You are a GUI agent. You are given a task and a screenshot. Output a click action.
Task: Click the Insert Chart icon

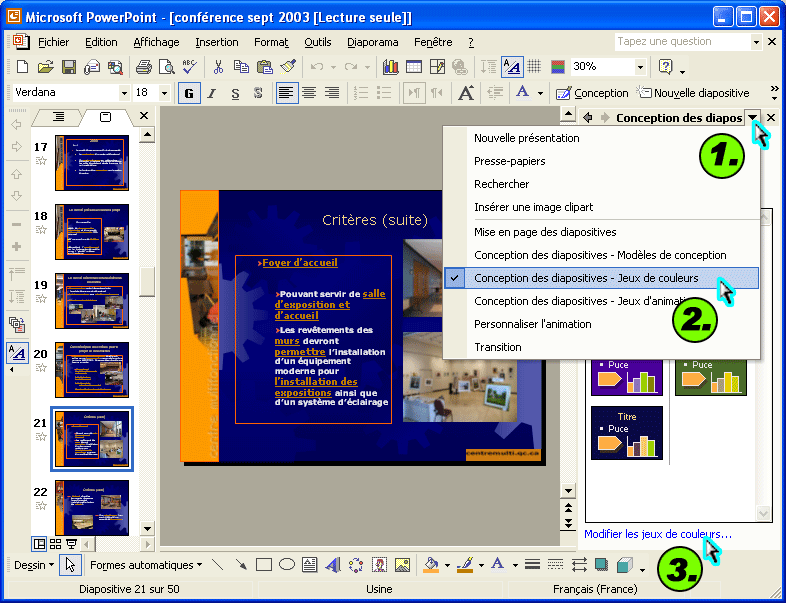coord(390,67)
